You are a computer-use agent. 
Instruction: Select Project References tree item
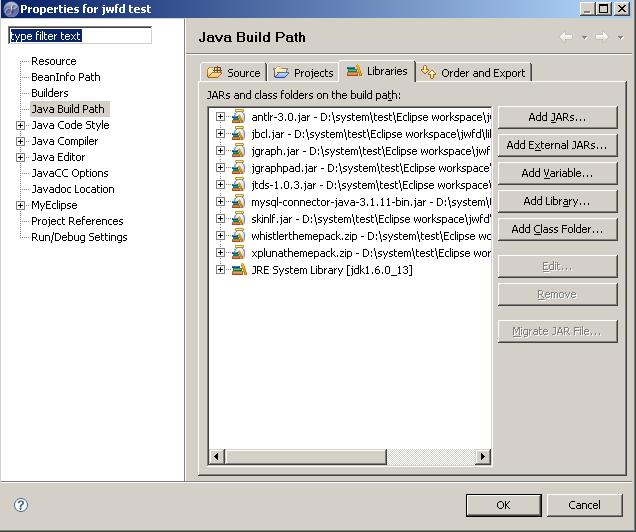[77, 221]
